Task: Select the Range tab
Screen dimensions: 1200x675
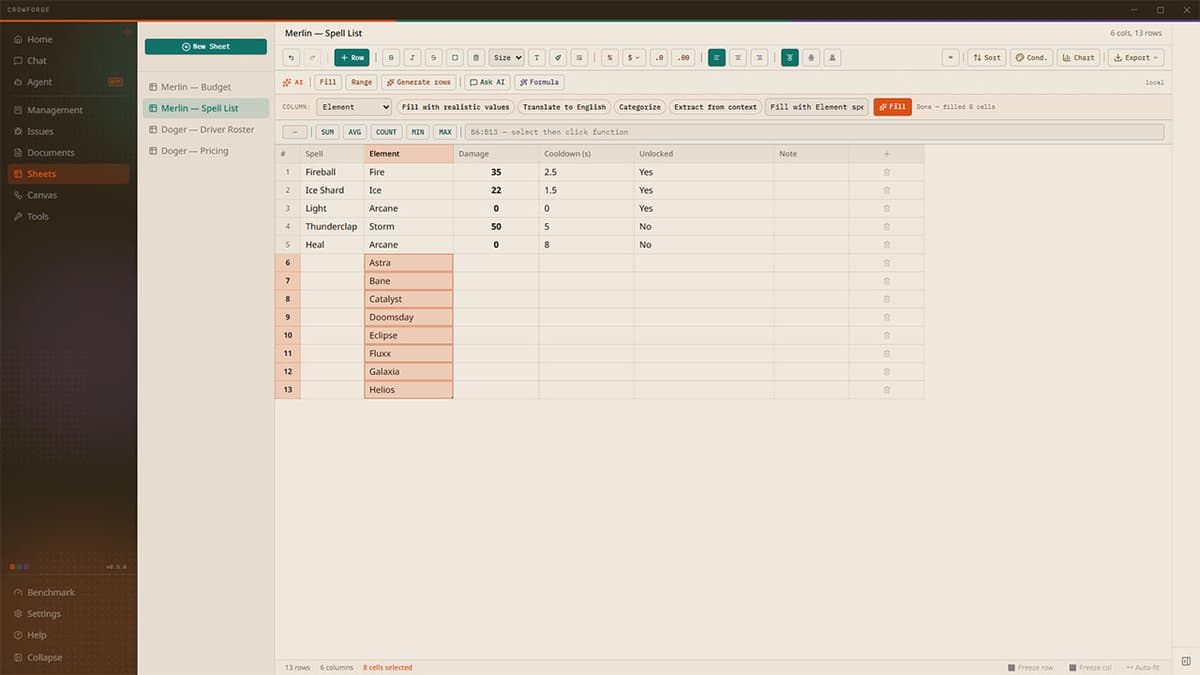Action: point(361,82)
